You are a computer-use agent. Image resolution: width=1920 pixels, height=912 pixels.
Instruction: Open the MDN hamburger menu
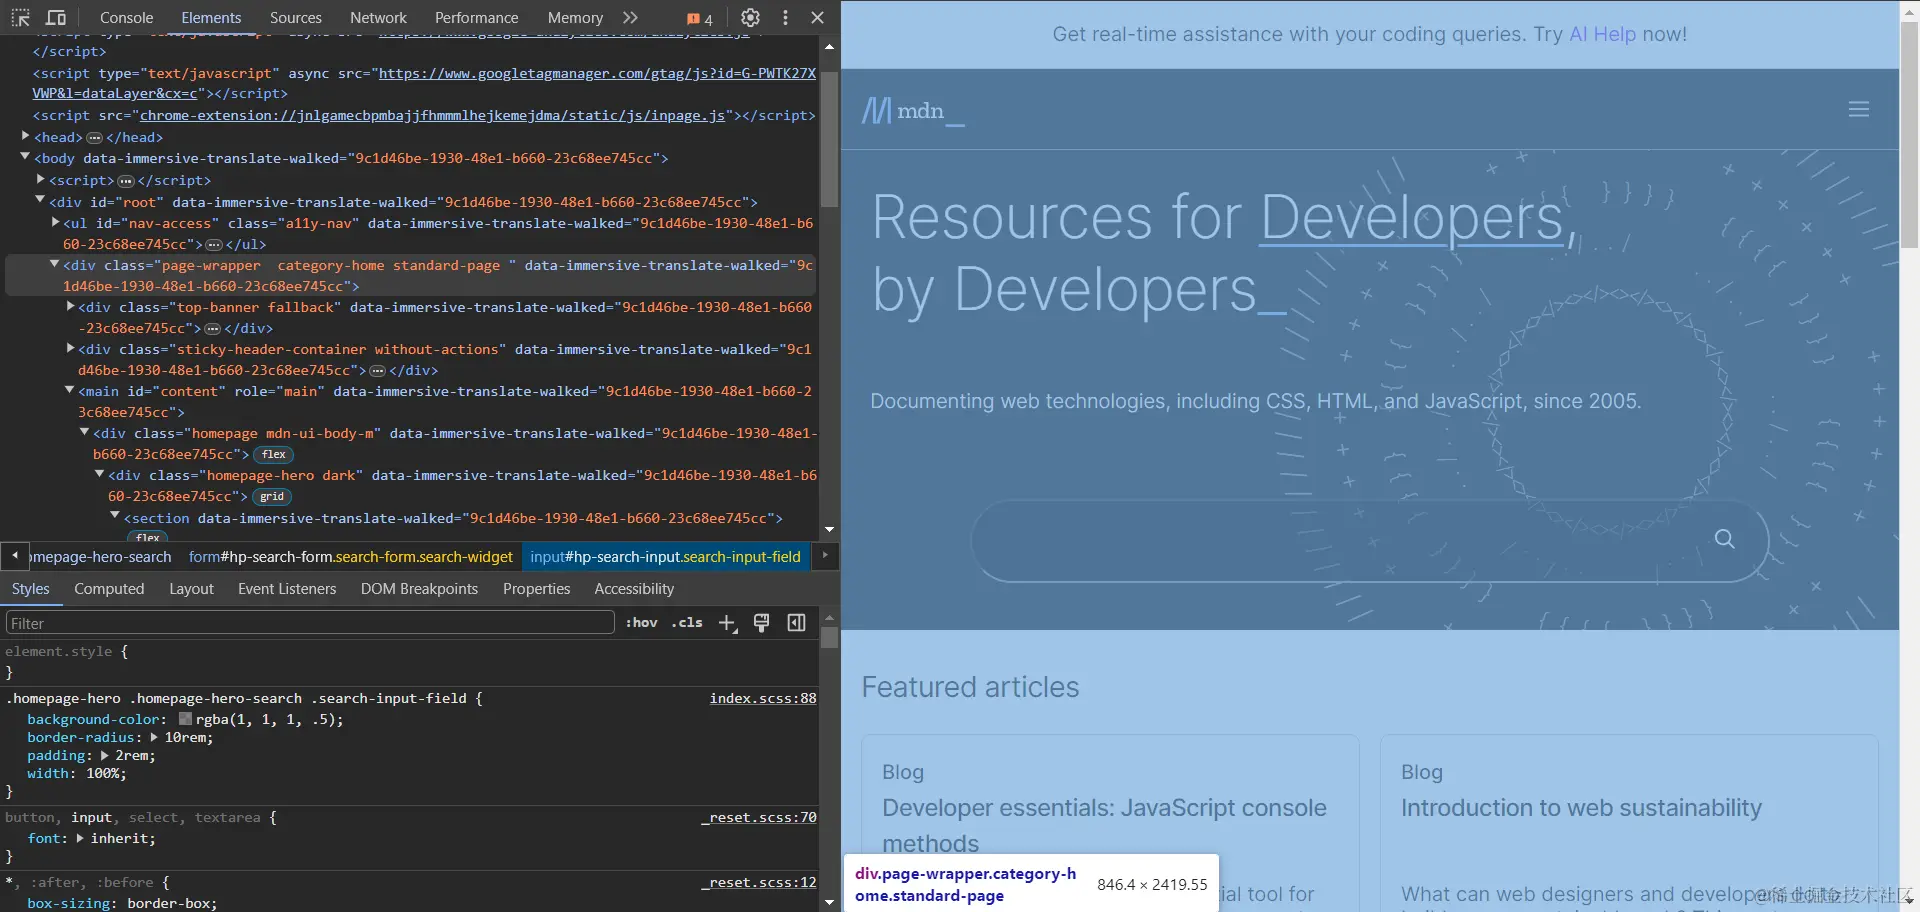(x=1858, y=109)
